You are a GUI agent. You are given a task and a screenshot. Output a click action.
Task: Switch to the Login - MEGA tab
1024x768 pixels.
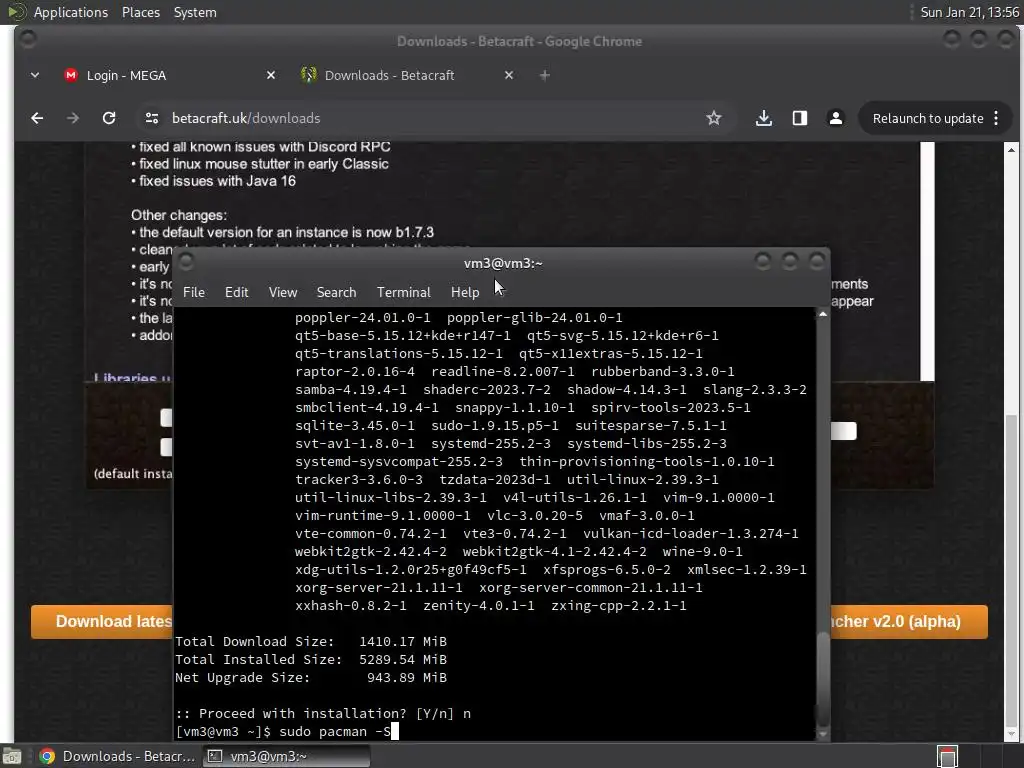coord(170,75)
